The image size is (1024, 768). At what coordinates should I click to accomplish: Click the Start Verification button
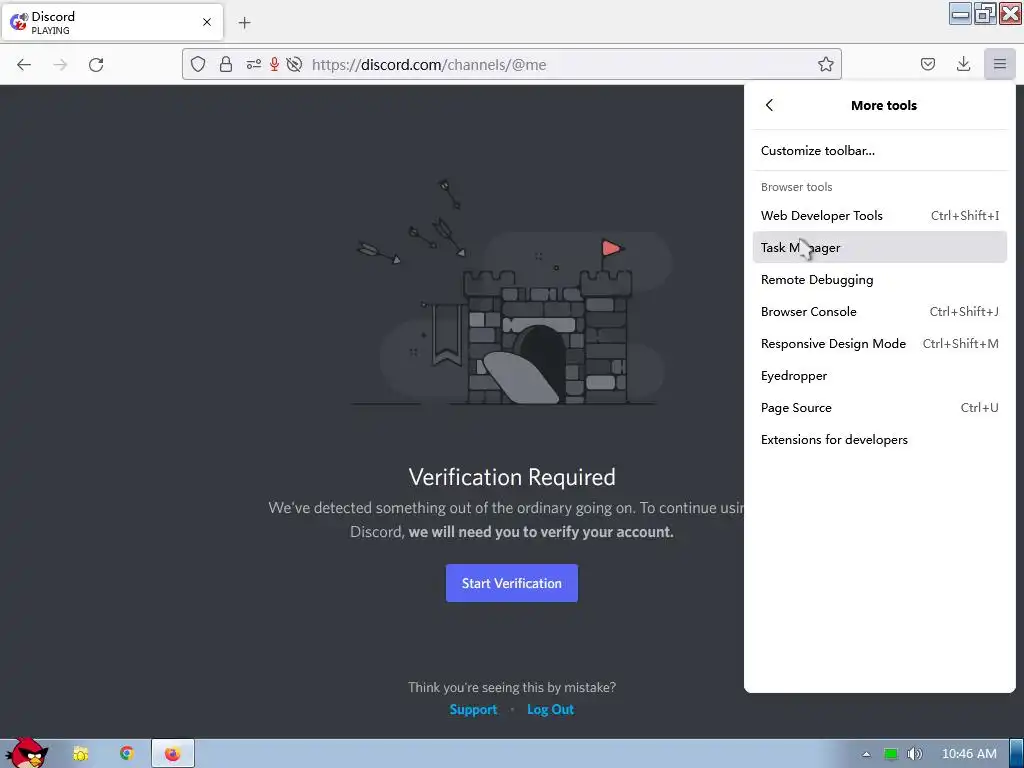(x=511, y=583)
